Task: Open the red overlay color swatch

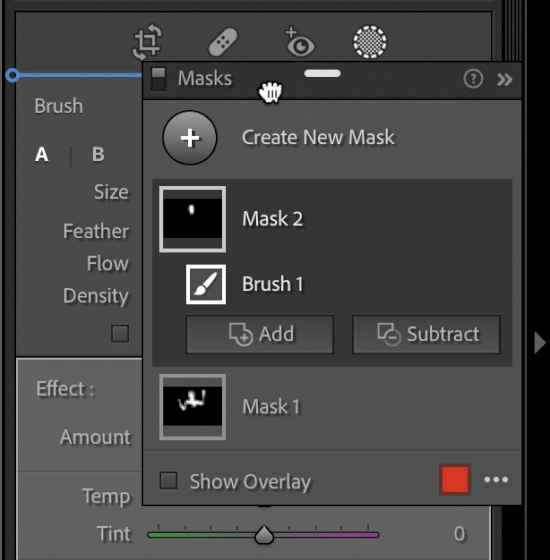Action: pos(455,480)
